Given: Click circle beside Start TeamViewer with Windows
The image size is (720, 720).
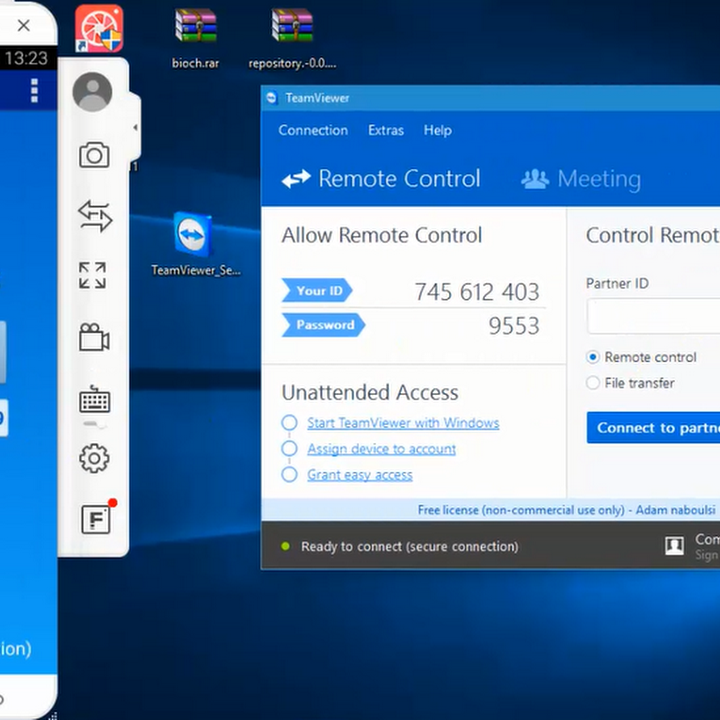Looking at the screenshot, I should pyautogui.click(x=289, y=422).
